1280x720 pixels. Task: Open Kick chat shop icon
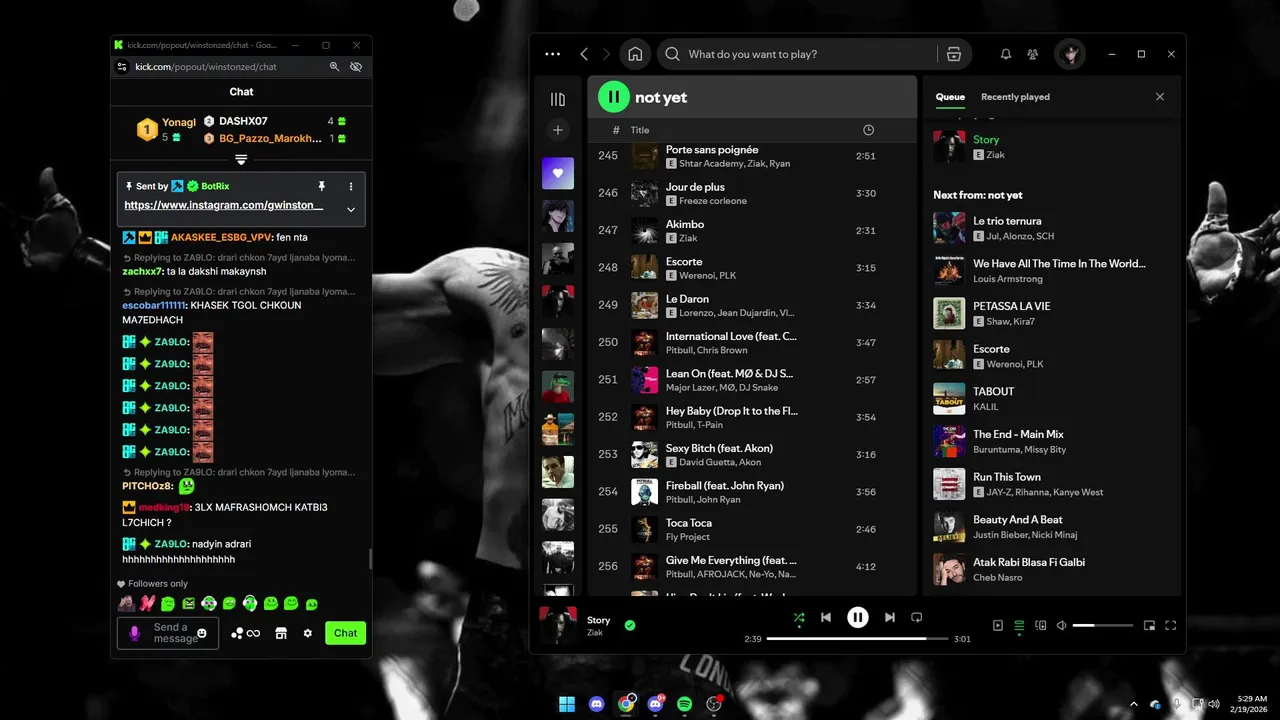click(281, 633)
